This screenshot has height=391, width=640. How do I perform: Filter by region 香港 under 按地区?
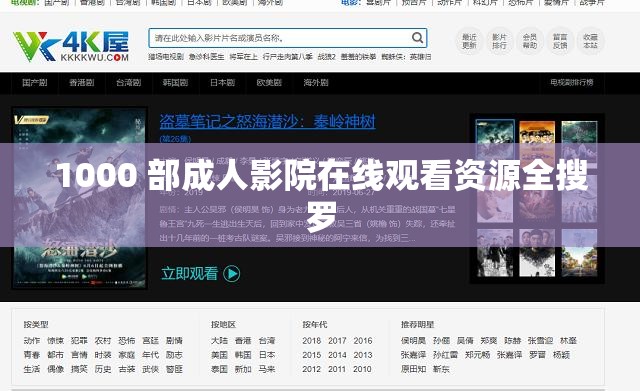(243, 340)
